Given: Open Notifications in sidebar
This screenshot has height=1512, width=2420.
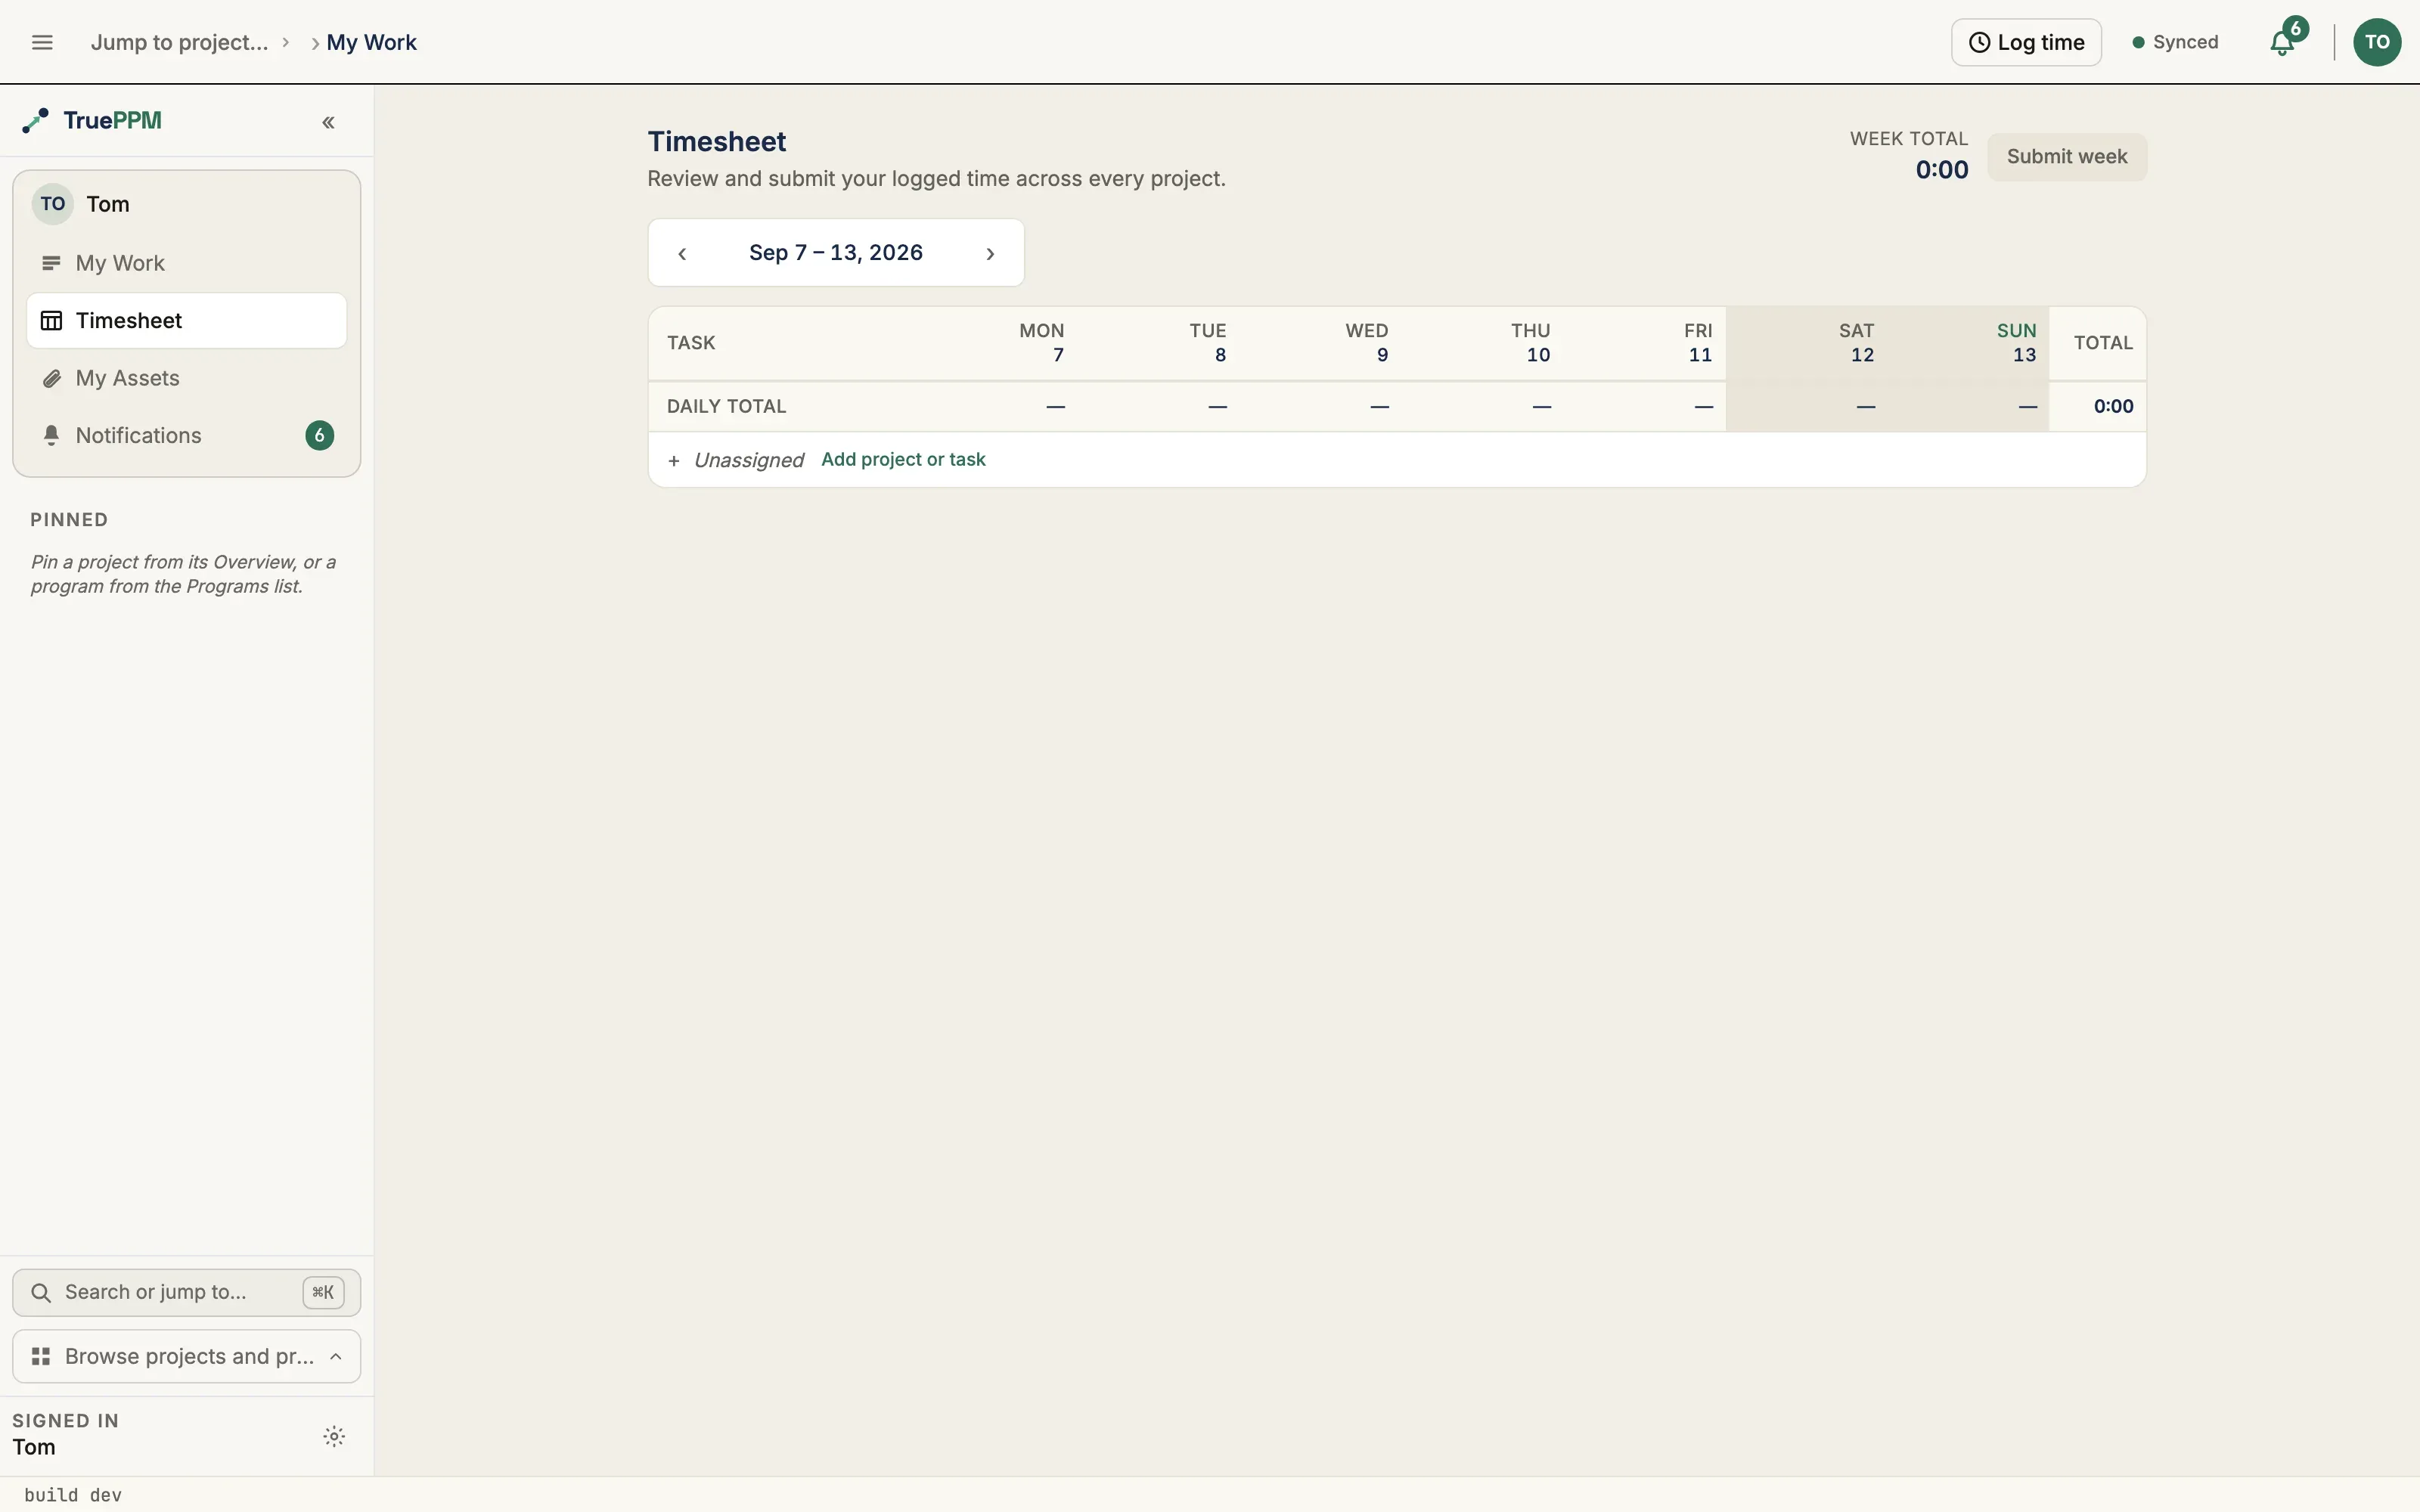Looking at the screenshot, I should (186, 435).
